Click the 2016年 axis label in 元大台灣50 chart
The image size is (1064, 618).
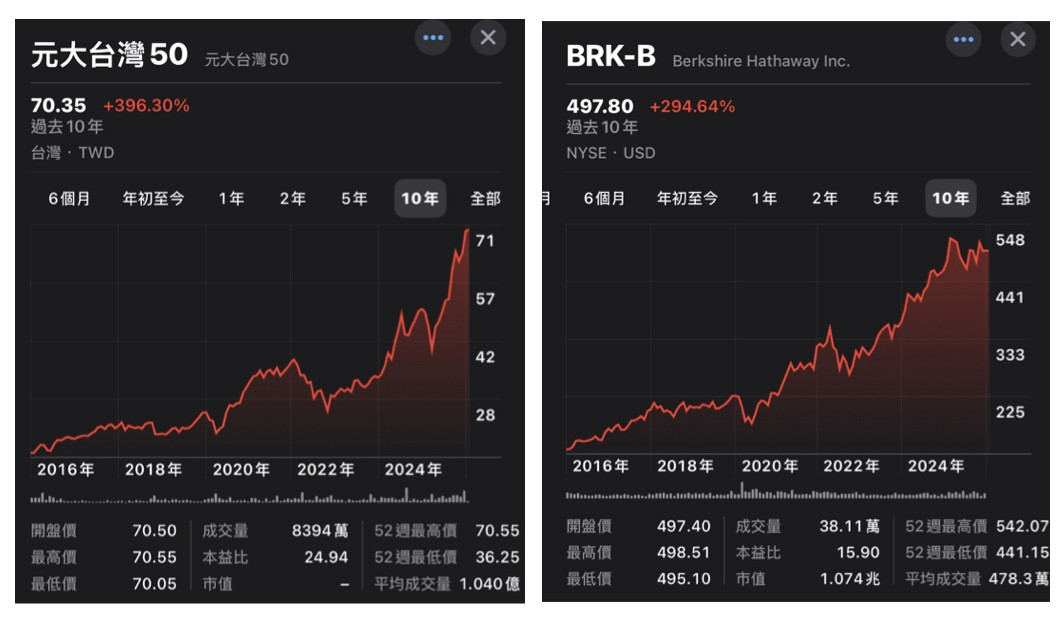click(x=66, y=469)
